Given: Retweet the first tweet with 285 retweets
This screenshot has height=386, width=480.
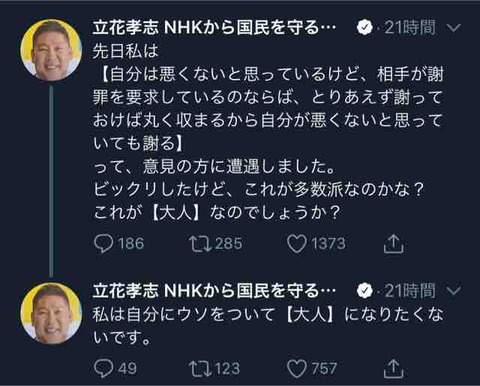Looking at the screenshot, I should coord(200,244).
